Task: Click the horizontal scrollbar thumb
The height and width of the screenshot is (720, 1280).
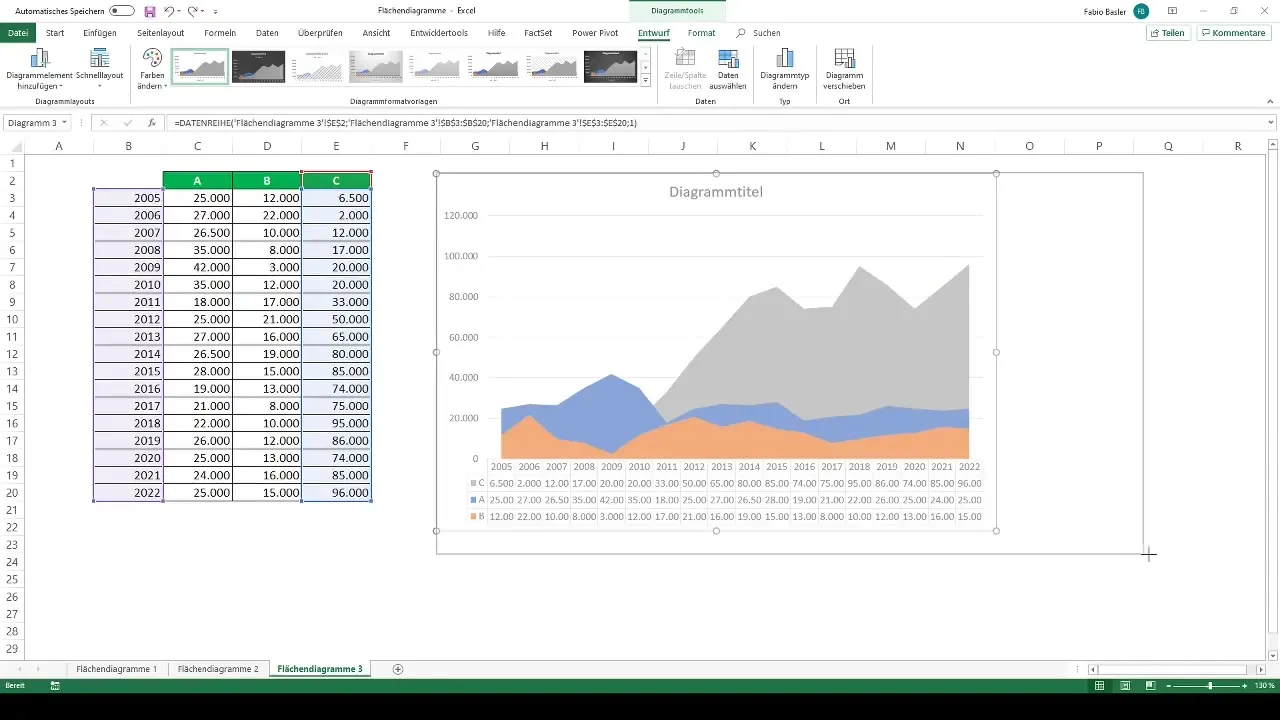Action: point(1172,669)
